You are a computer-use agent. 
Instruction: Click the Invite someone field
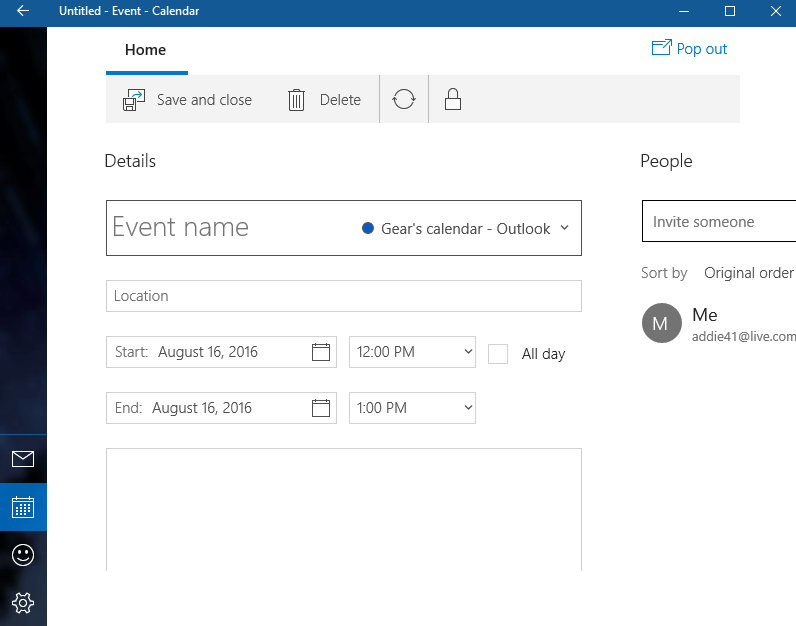click(x=718, y=222)
